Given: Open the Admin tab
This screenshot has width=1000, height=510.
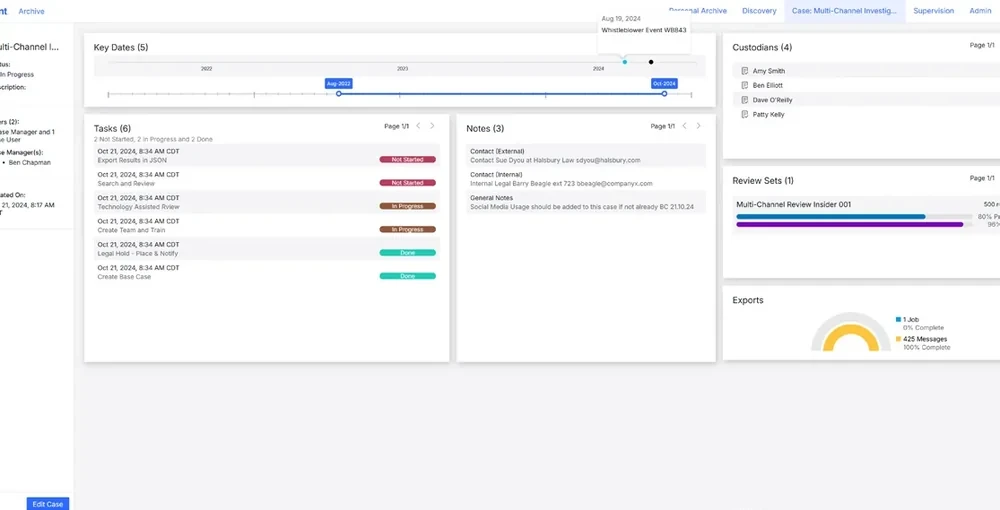Looking at the screenshot, I should pos(980,11).
